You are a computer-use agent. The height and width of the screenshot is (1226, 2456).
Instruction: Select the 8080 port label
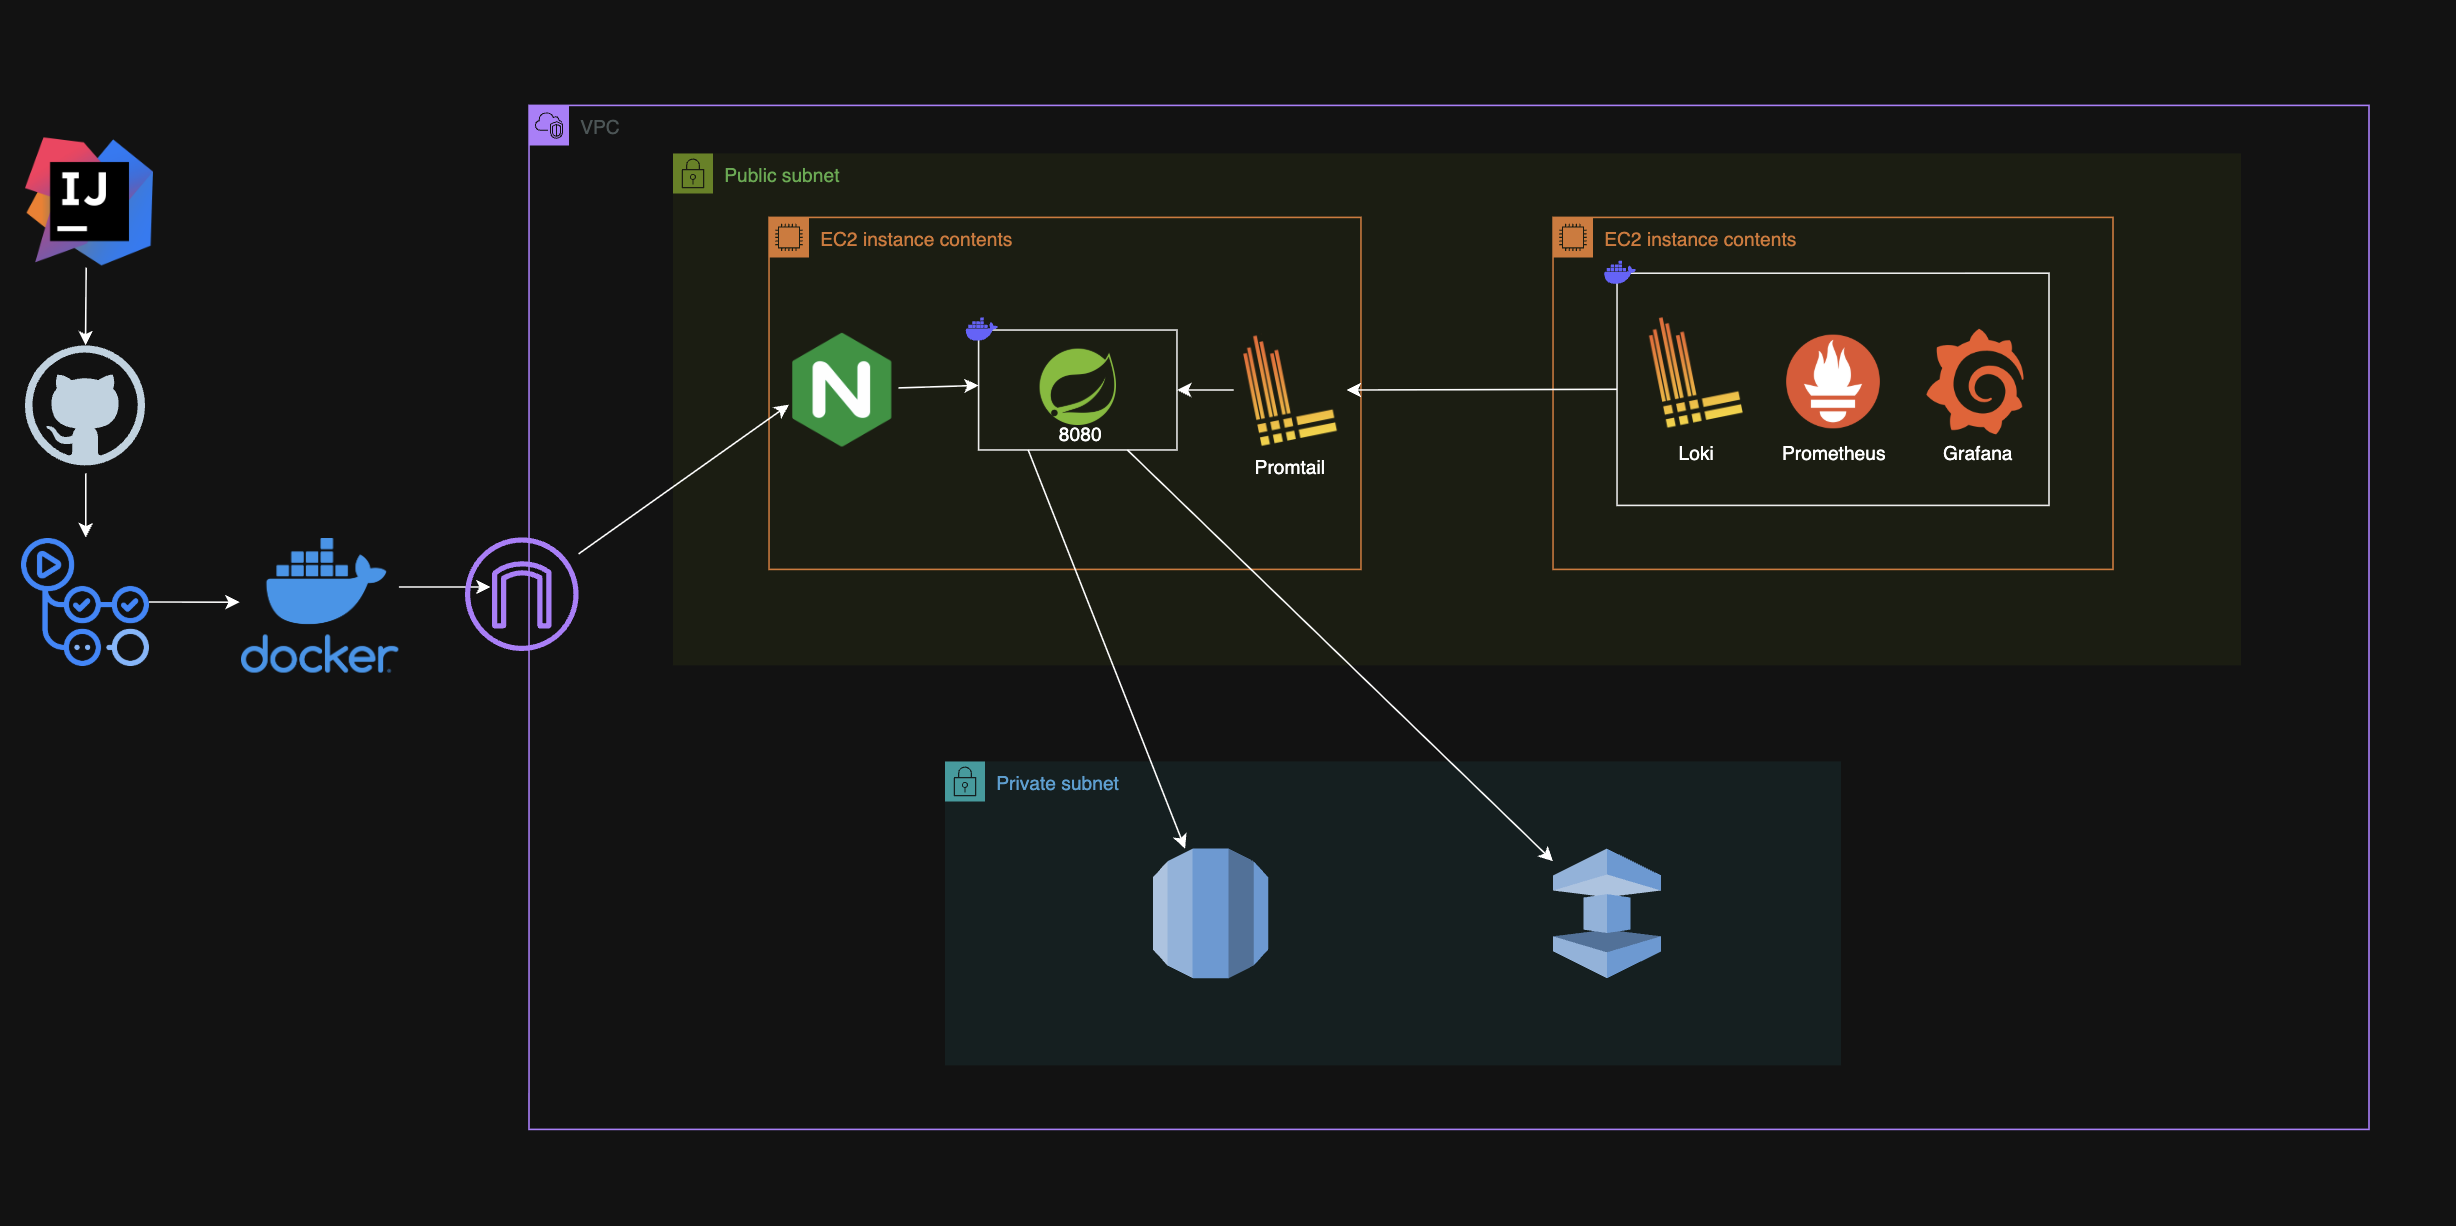(x=1079, y=435)
